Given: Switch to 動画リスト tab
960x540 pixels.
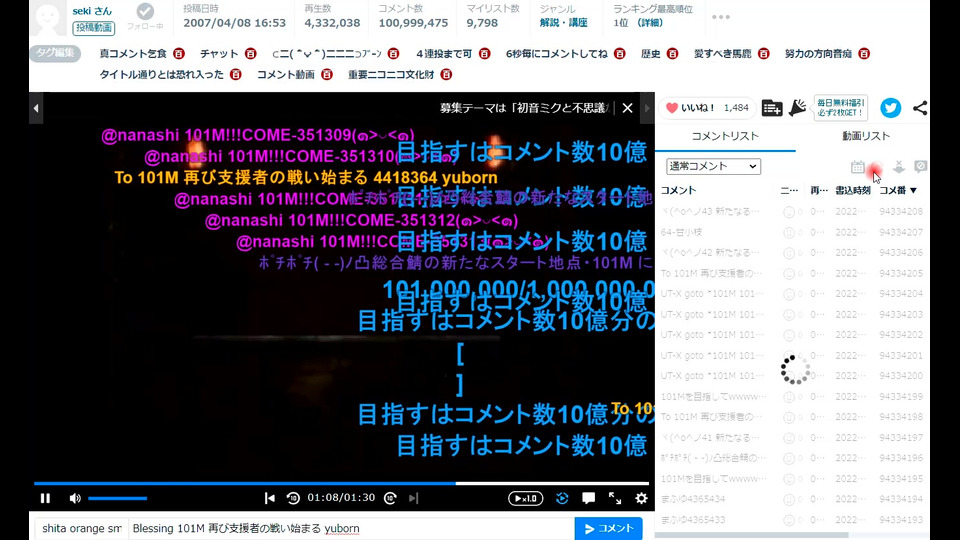Looking at the screenshot, I should pos(866,136).
